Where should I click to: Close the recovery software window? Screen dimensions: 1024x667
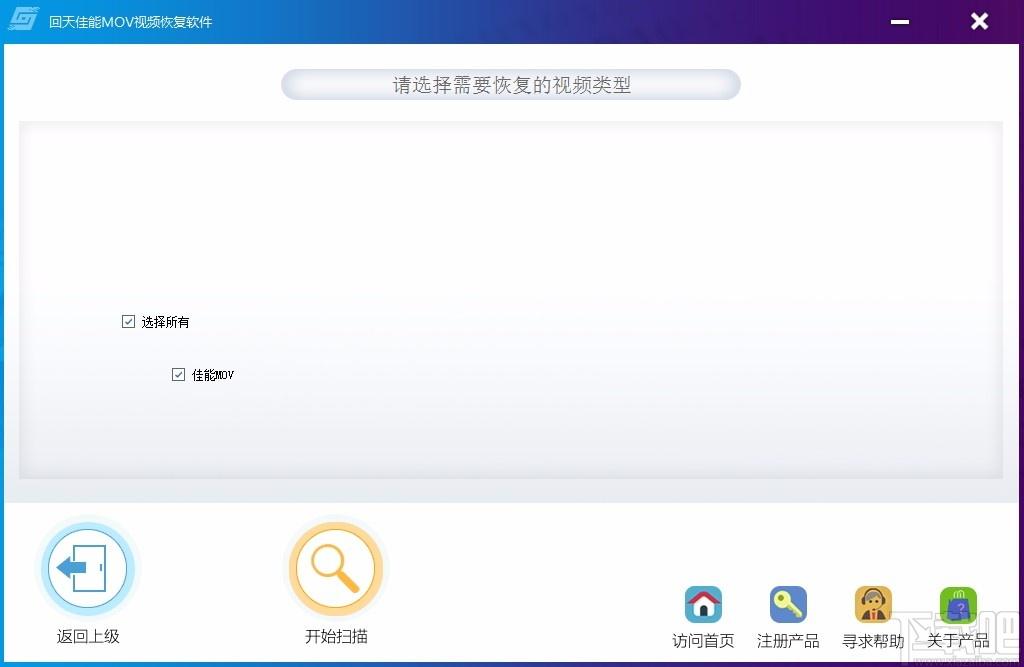pos(979,22)
